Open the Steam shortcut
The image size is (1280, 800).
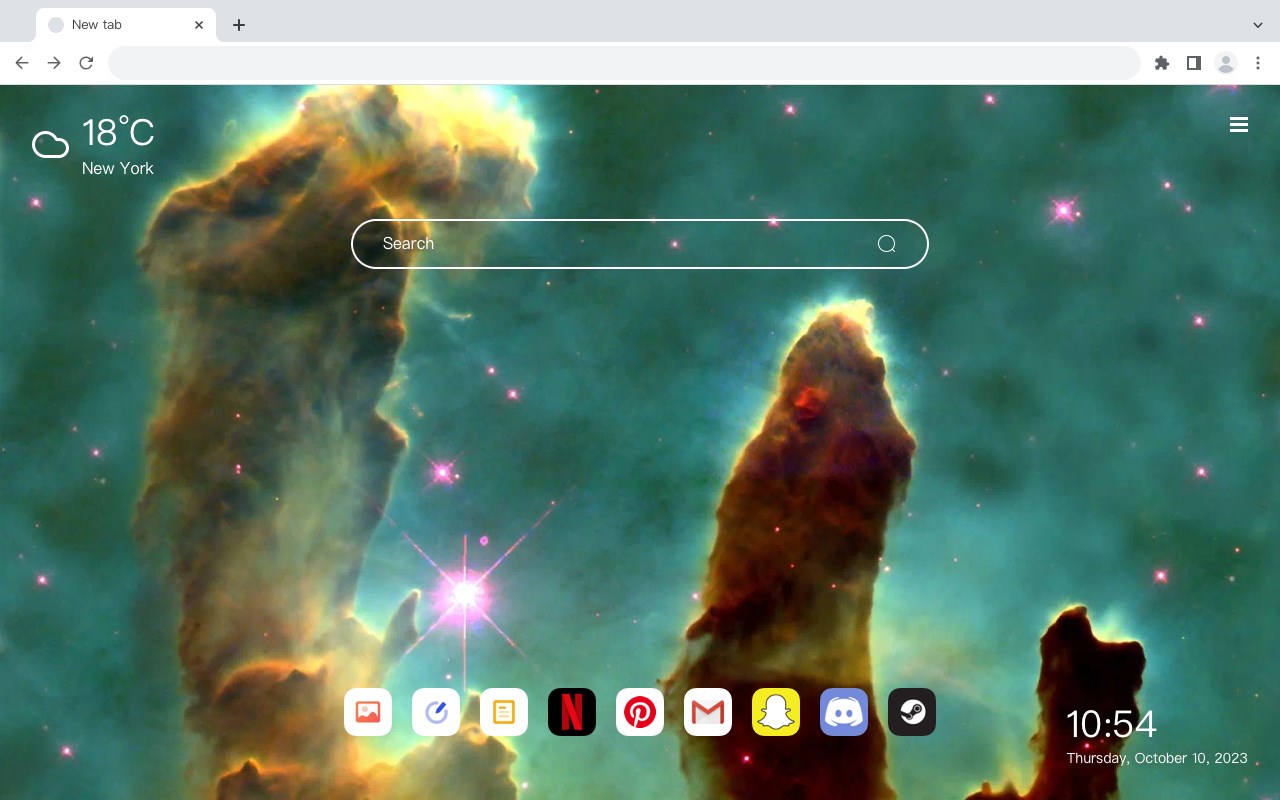coord(912,712)
